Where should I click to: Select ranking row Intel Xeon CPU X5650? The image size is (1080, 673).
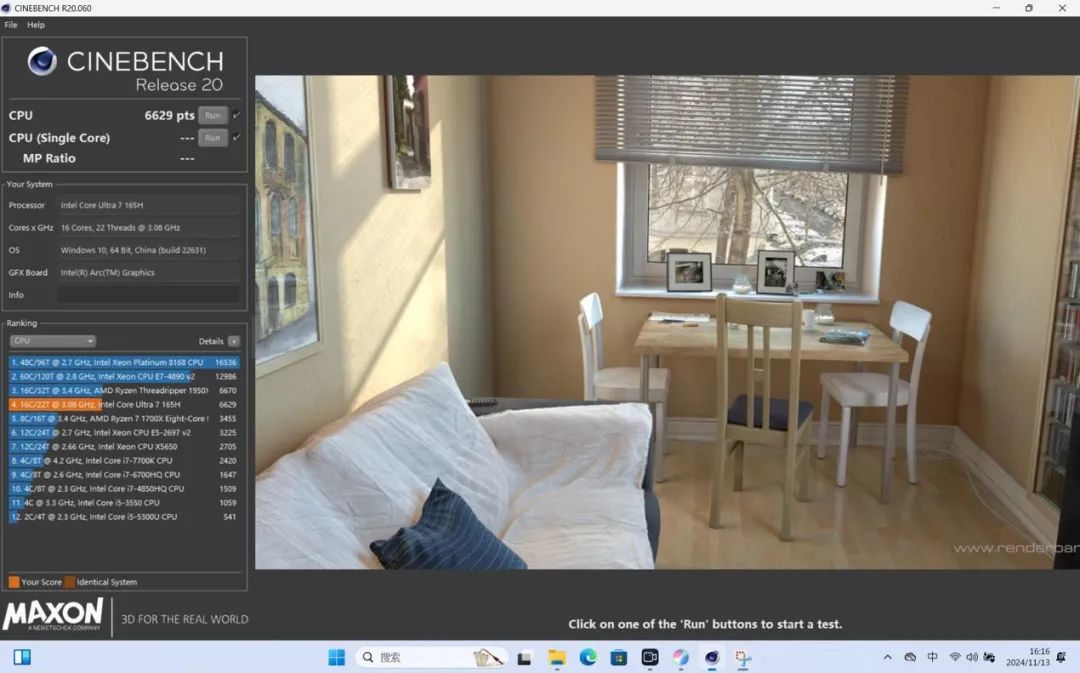tap(124, 446)
